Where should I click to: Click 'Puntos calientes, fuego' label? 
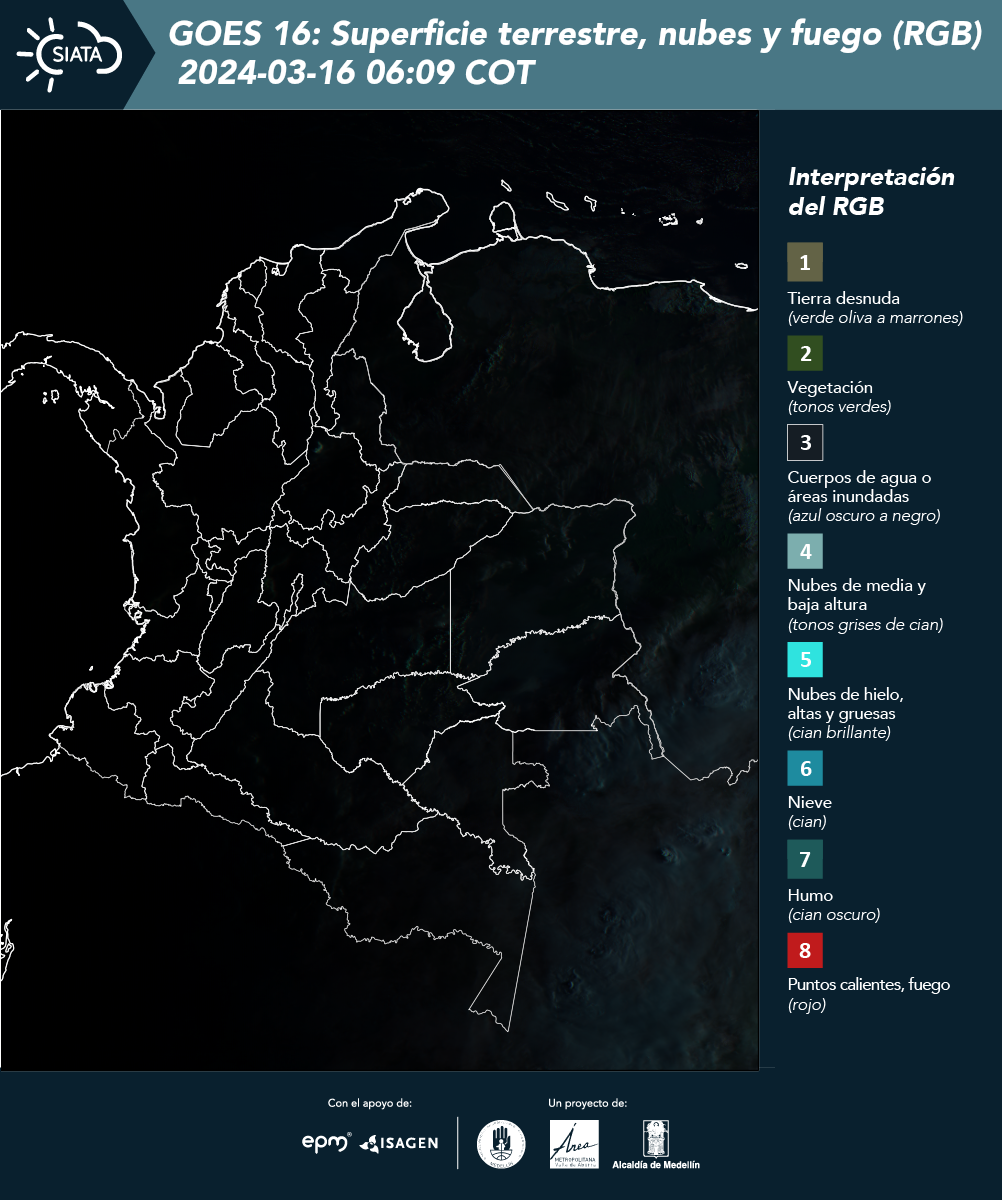pos(869,985)
